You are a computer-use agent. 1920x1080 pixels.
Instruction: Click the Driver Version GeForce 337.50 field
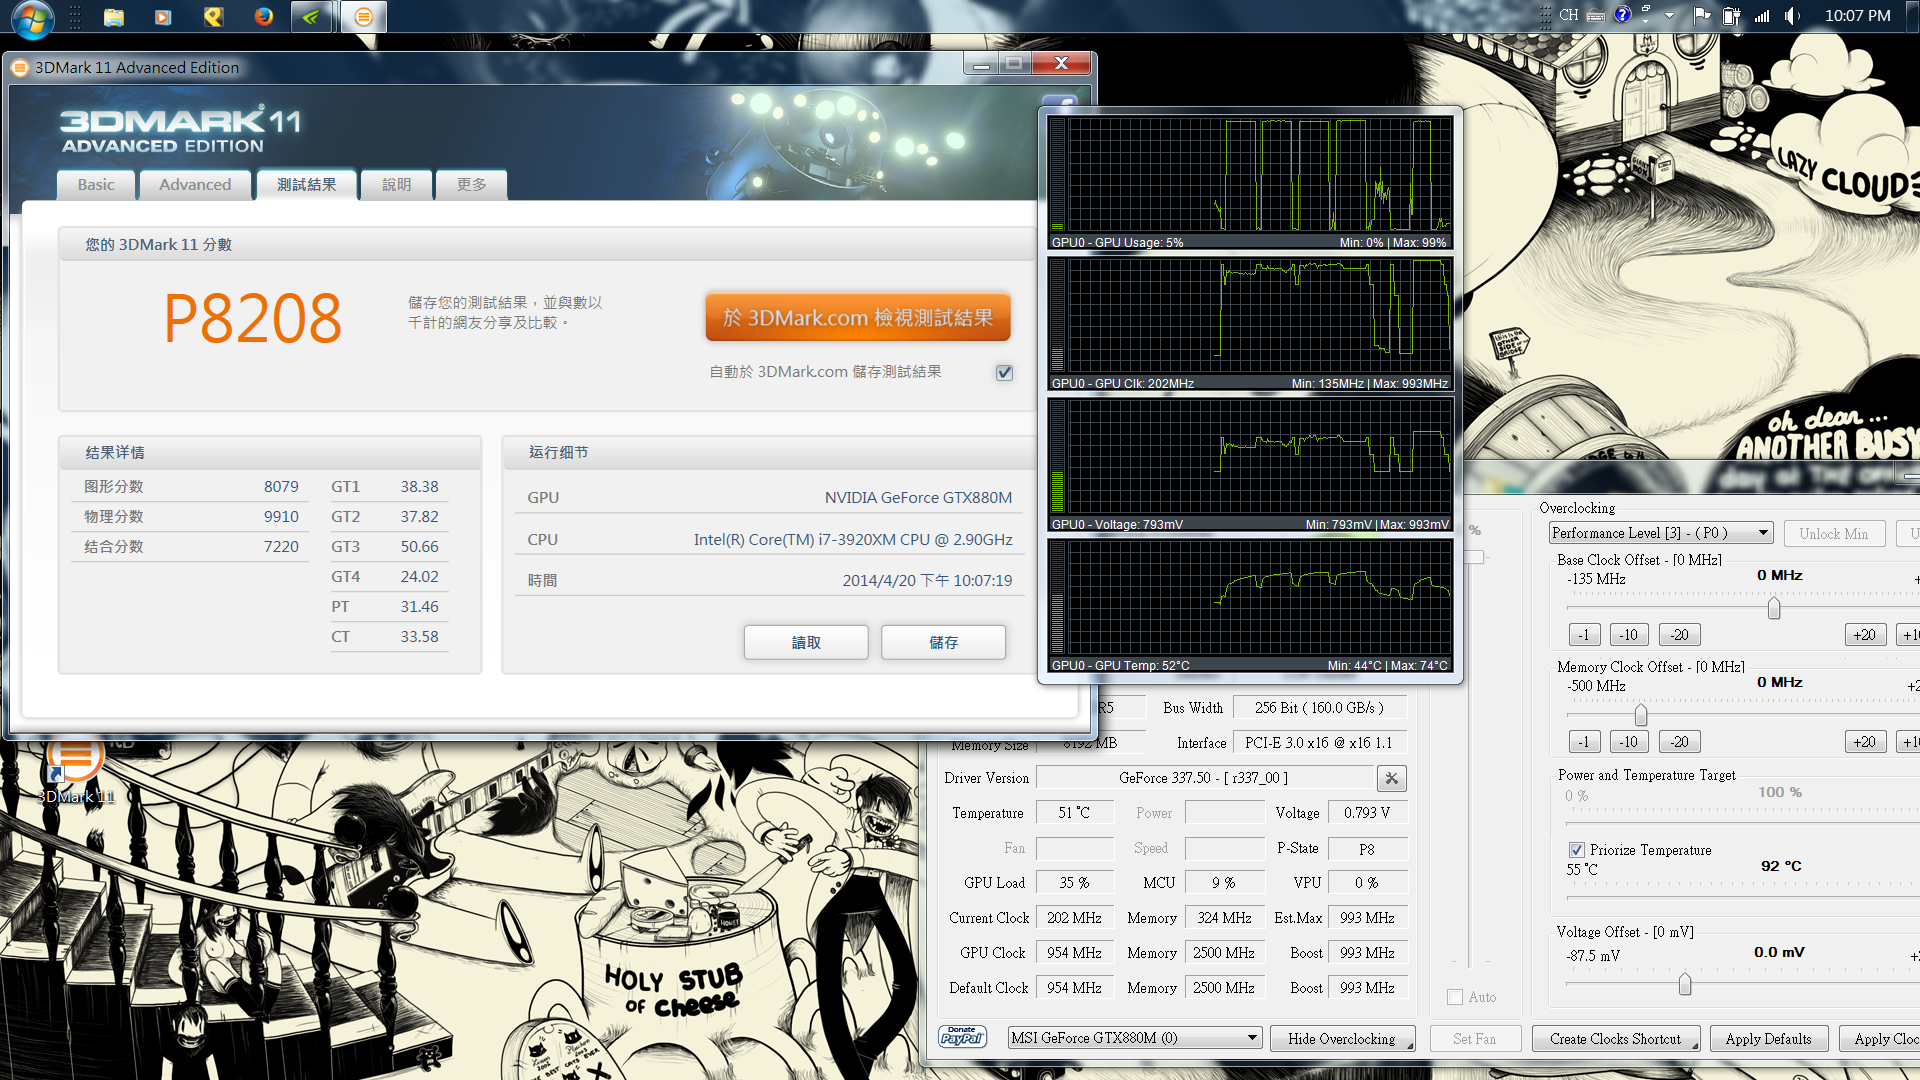[x=1204, y=778]
